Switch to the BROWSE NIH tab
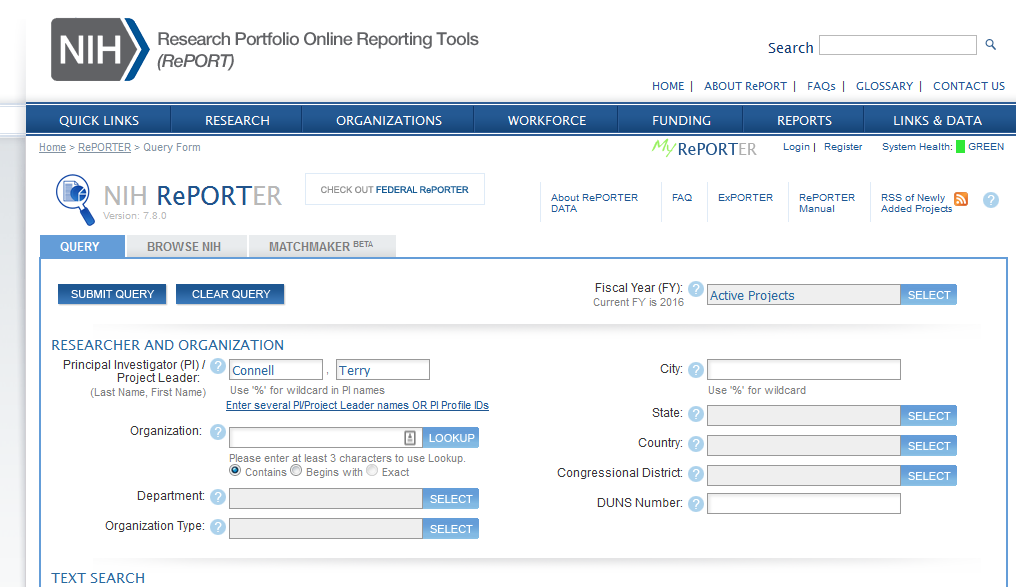The height and width of the screenshot is (587, 1016). coord(183,247)
